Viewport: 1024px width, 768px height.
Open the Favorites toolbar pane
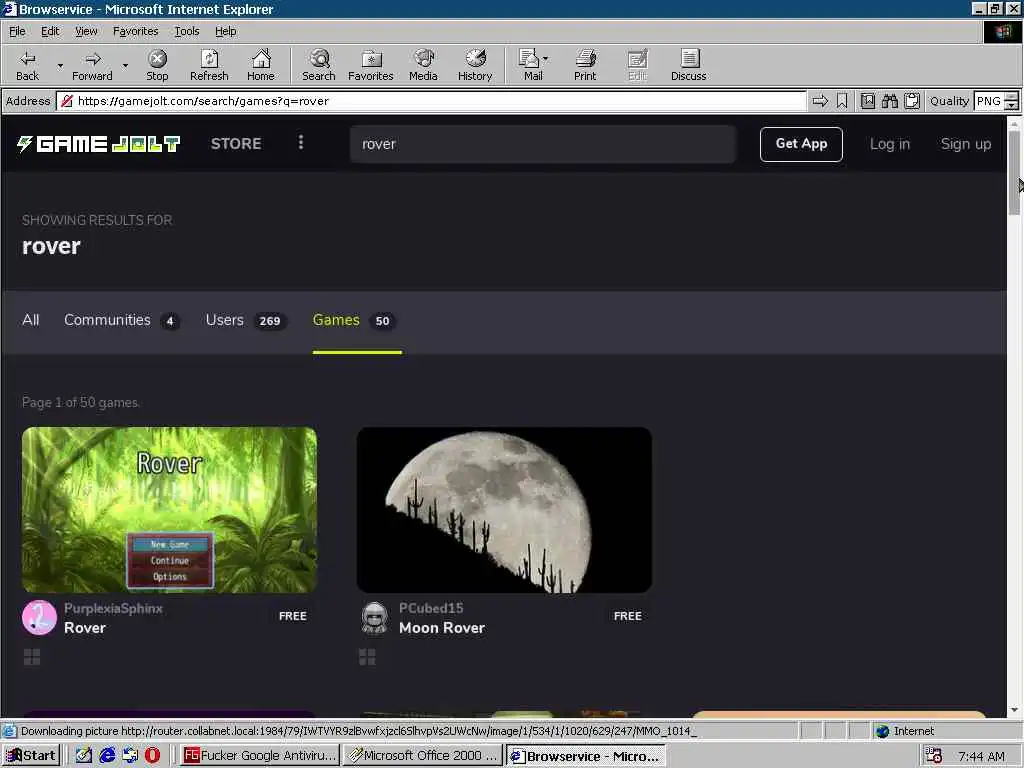[371, 65]
